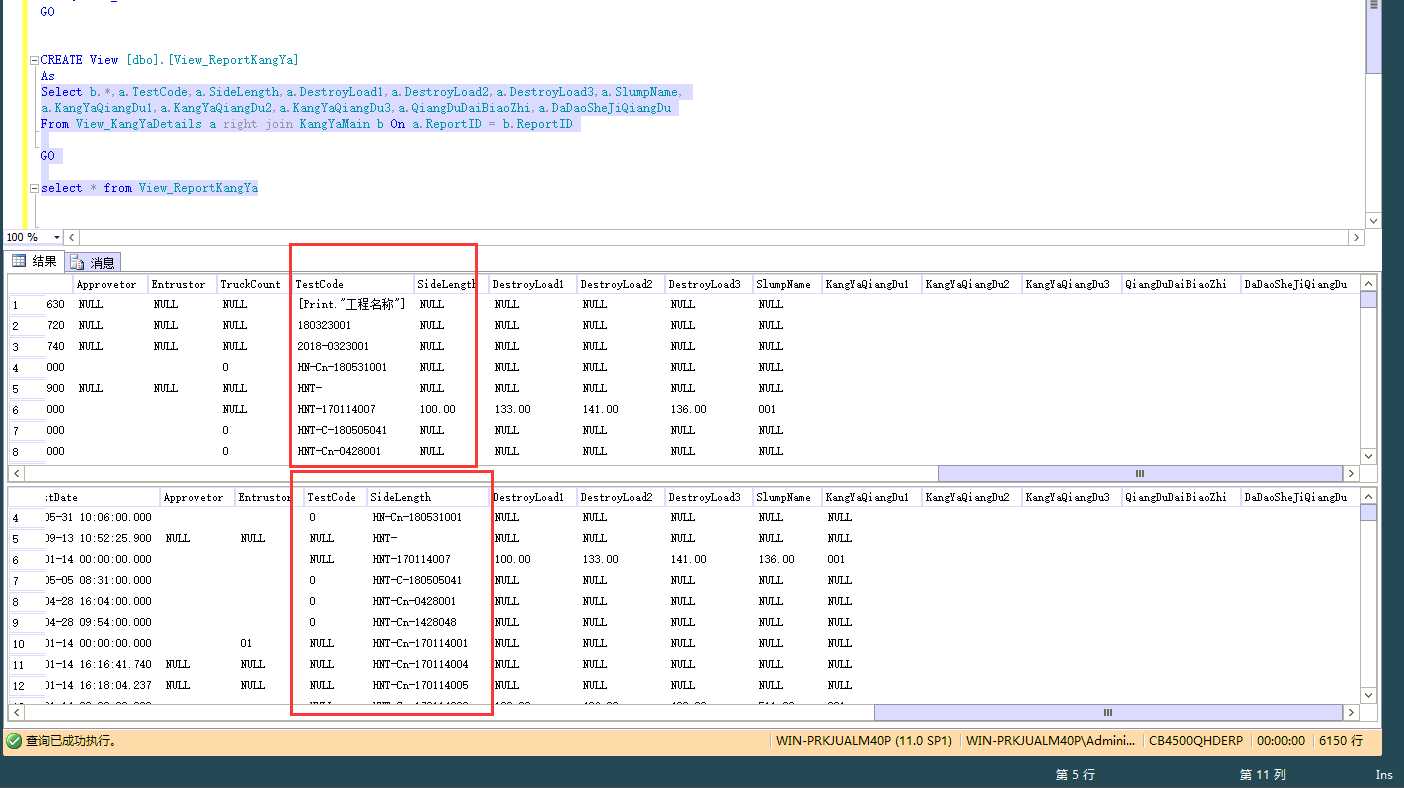Viewport: 1404px width, 788px height.
Task: Select row header 1 in first result grid
Action: coord(26,304)
